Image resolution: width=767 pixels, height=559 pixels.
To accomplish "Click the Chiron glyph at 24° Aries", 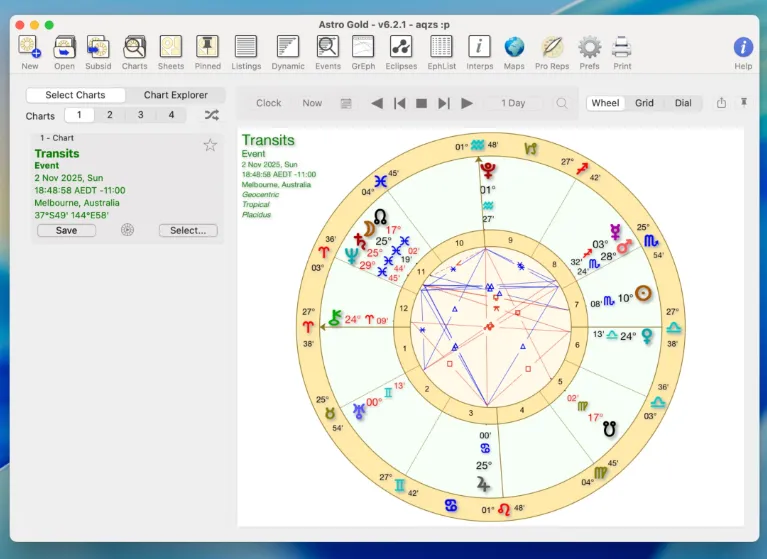I will point(335,318).
